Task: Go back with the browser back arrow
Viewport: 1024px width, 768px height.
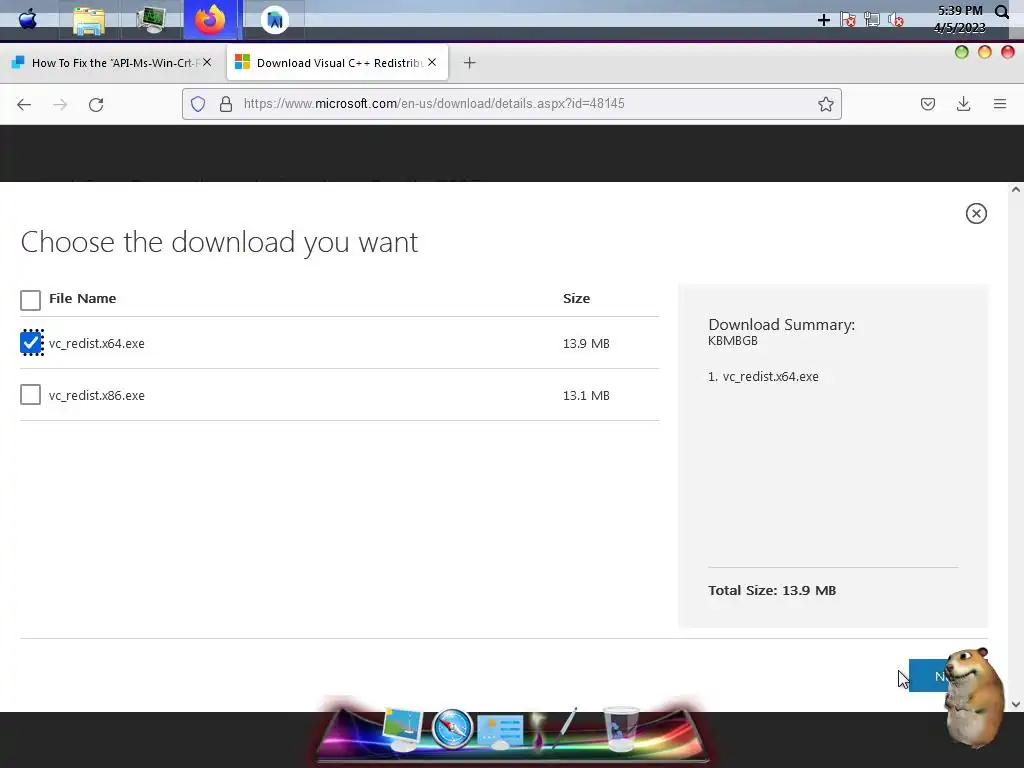Action: pos(24,104)
